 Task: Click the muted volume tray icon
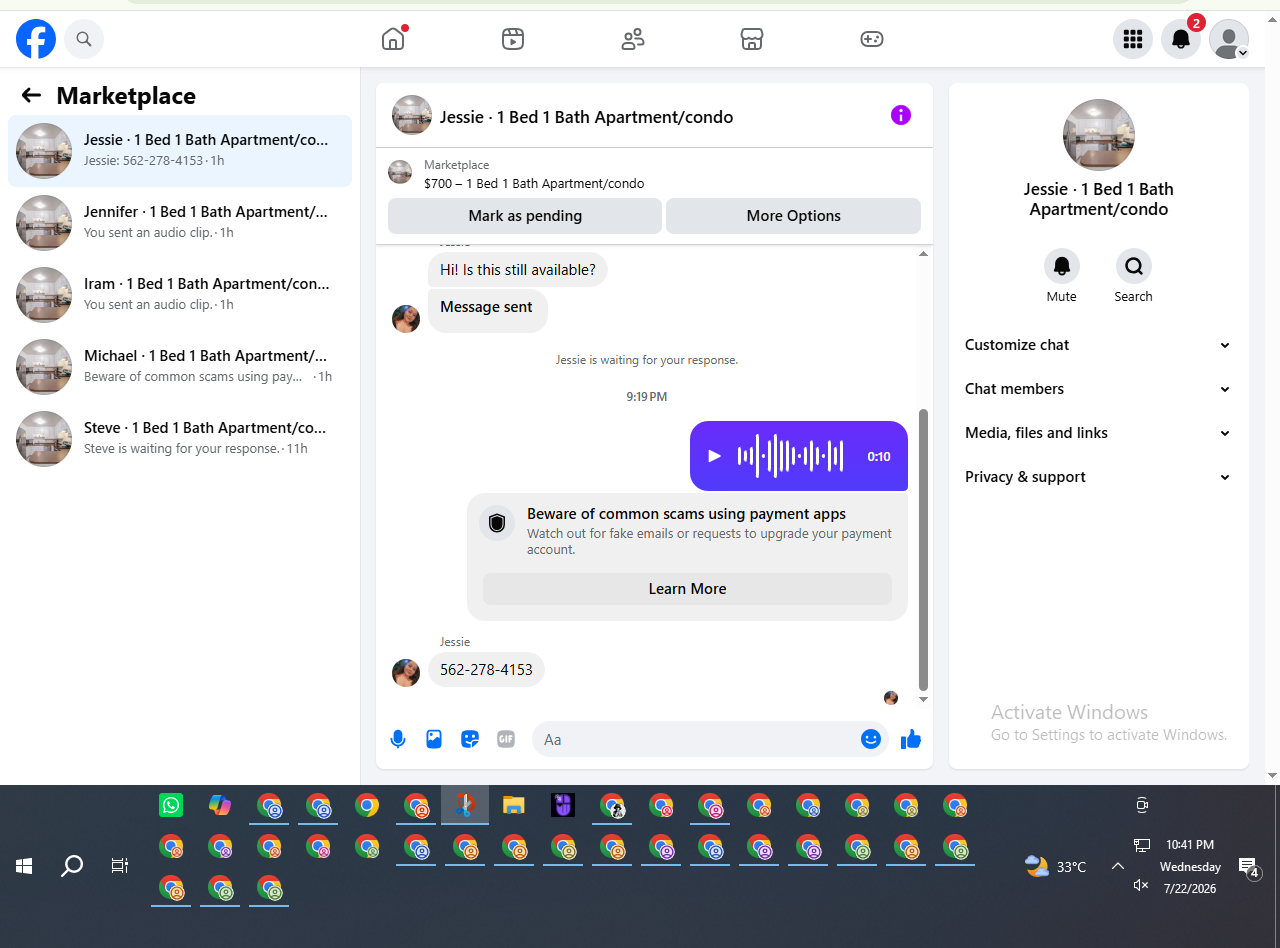[x=1141, y=886]
